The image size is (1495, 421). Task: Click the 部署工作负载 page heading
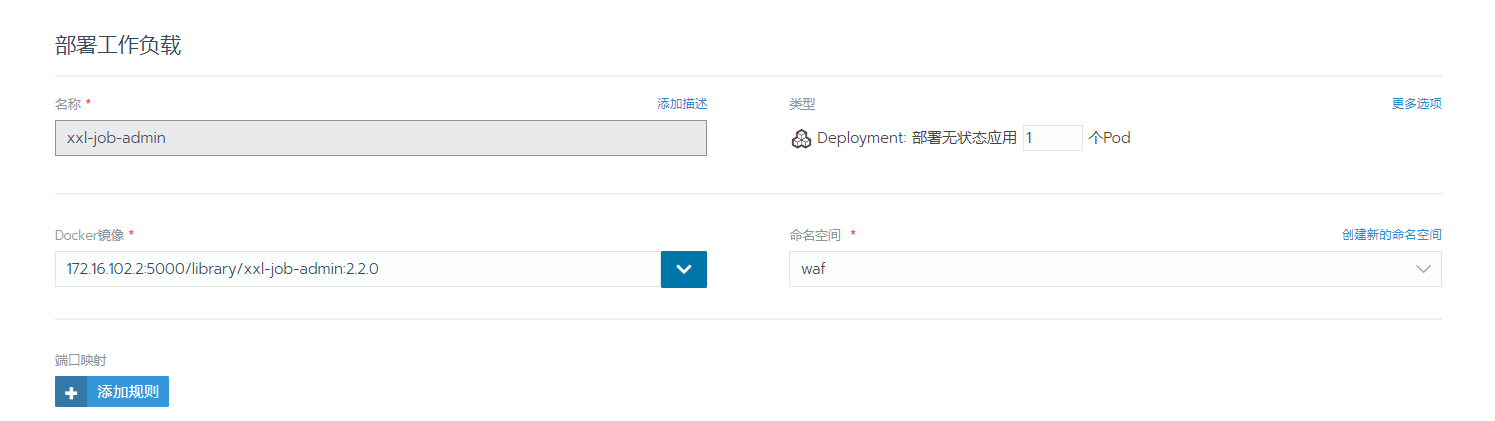click(118, 45)
